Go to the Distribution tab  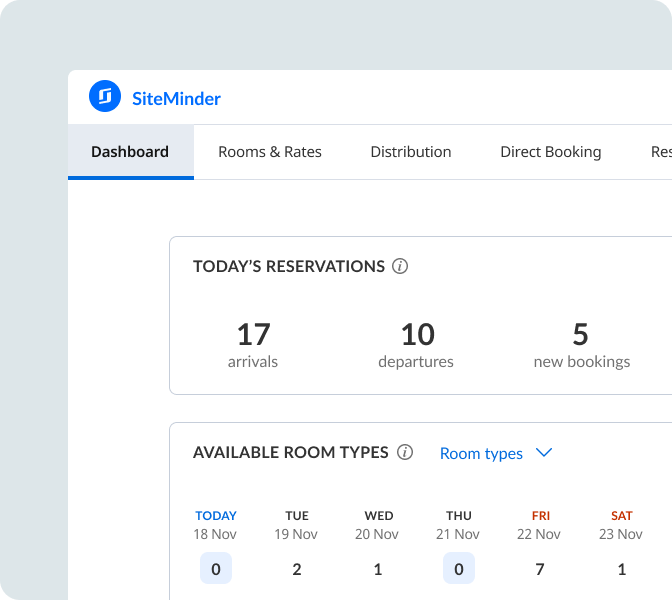(x=410, y=152)
